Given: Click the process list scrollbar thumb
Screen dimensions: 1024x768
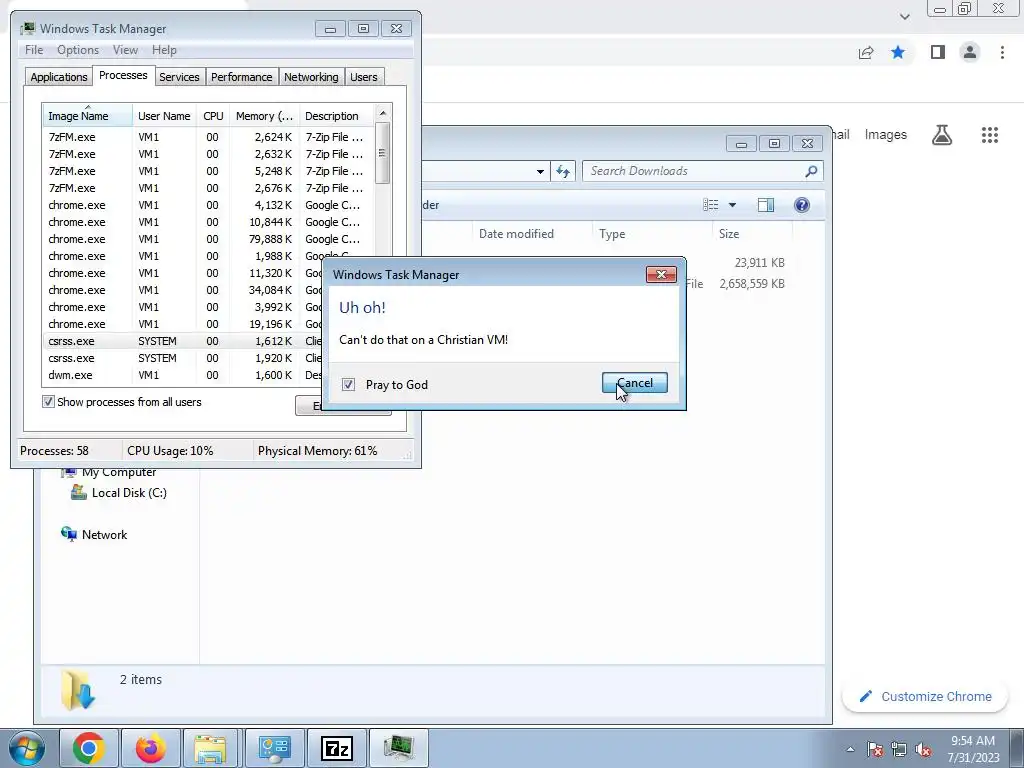Looking at the screenshot, I should pyautogui.click(x=383, y=153).
